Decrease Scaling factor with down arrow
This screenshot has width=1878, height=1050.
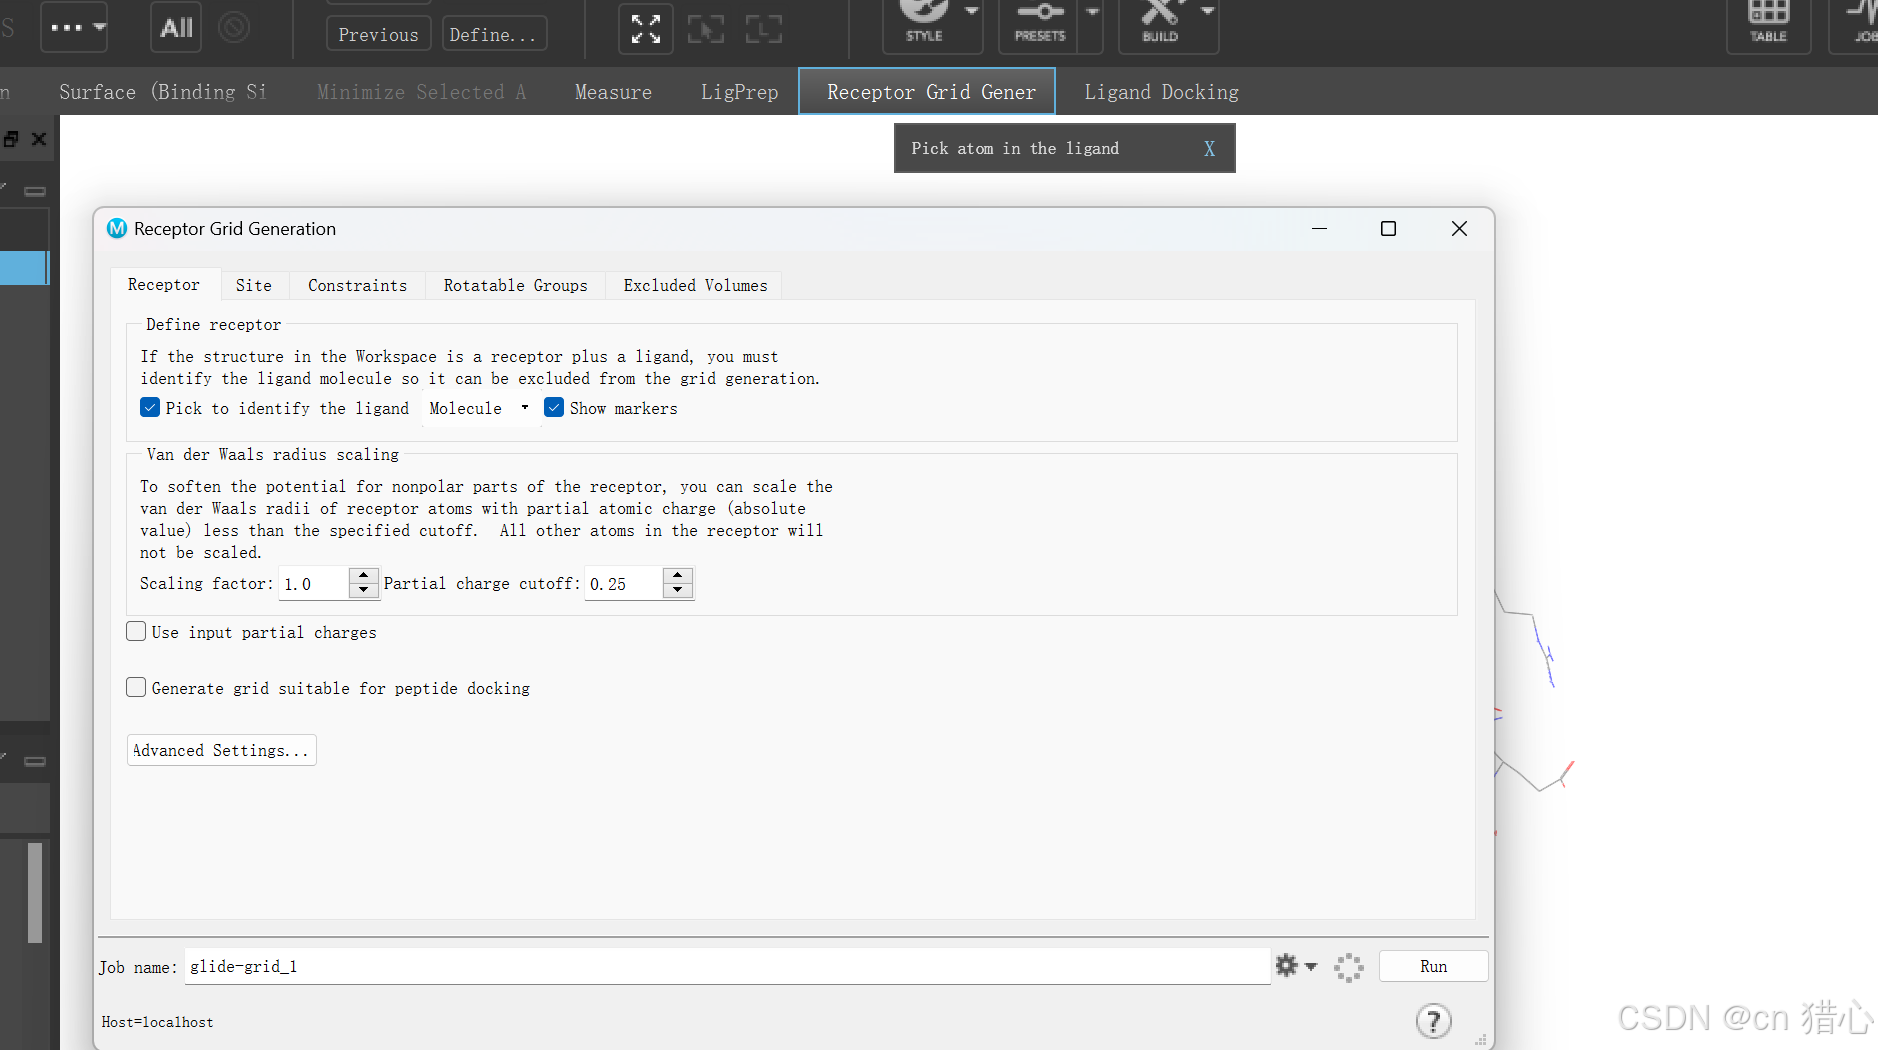click(x=363, y=590)
